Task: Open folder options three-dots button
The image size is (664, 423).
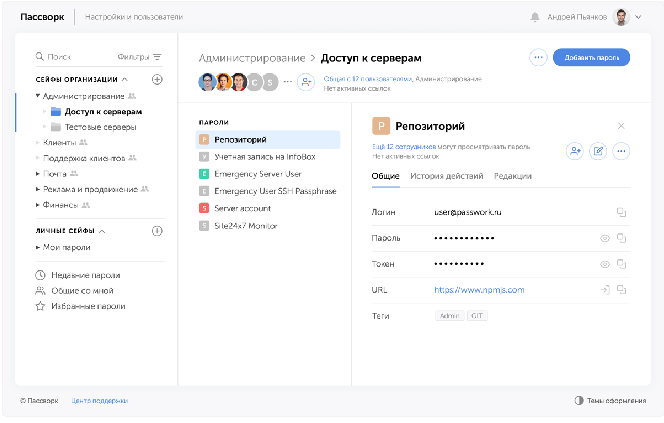Action: 538,57
